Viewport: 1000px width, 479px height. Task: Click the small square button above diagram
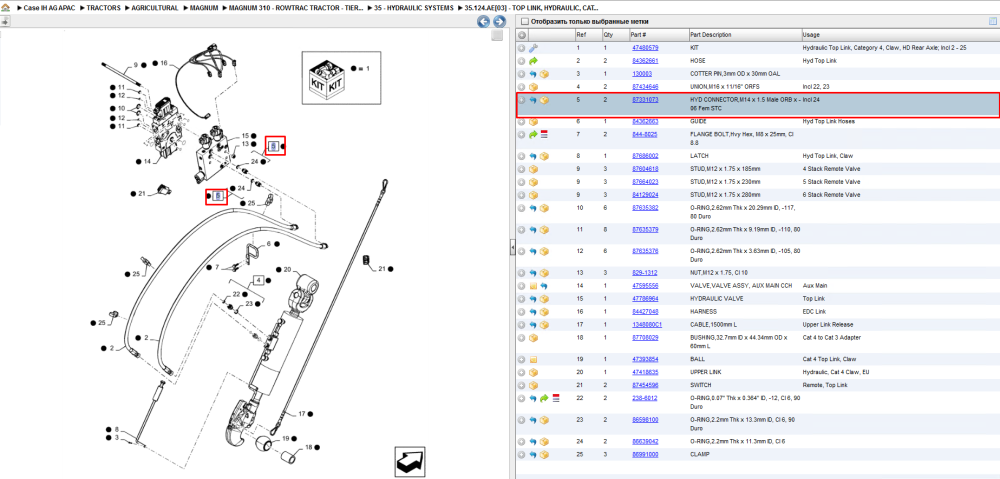coord(497,36)
